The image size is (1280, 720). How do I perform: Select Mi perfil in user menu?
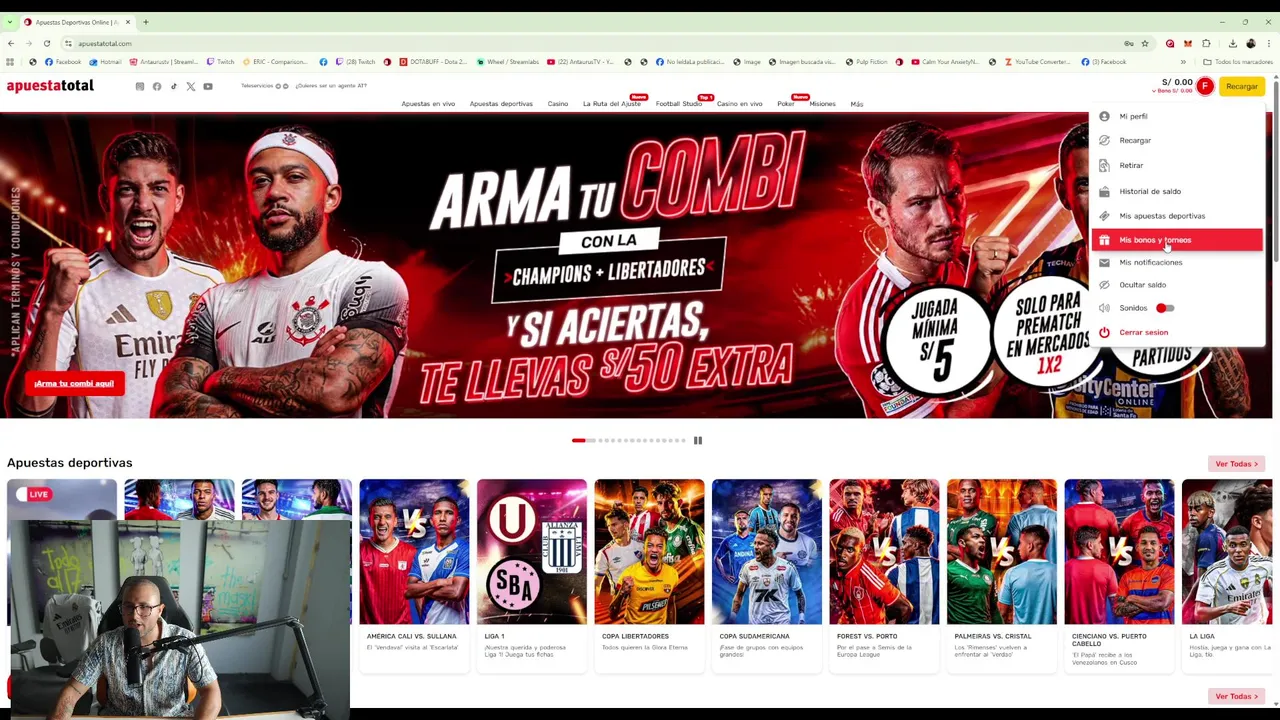click(x=1176, y=116)
